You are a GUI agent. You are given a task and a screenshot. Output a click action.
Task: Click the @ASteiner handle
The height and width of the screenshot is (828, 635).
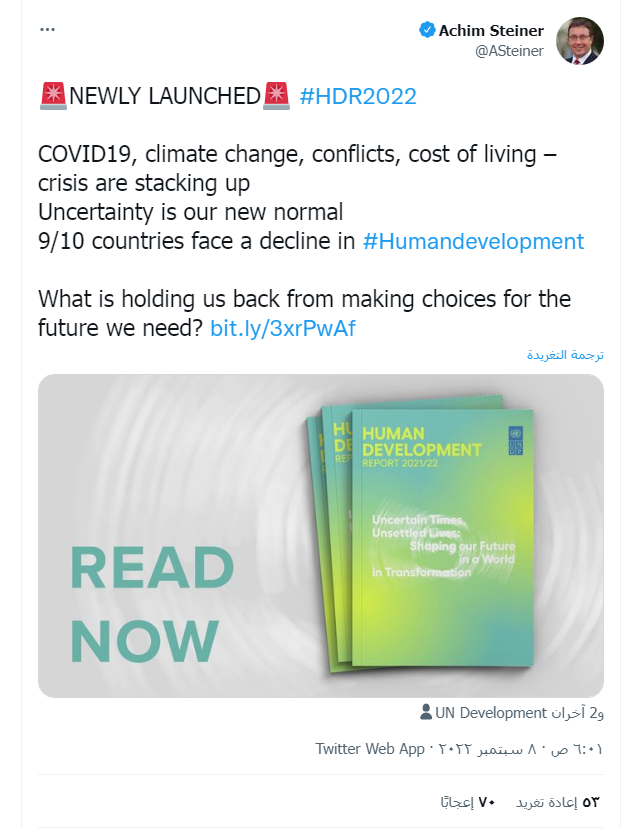[x=509, y=50]
